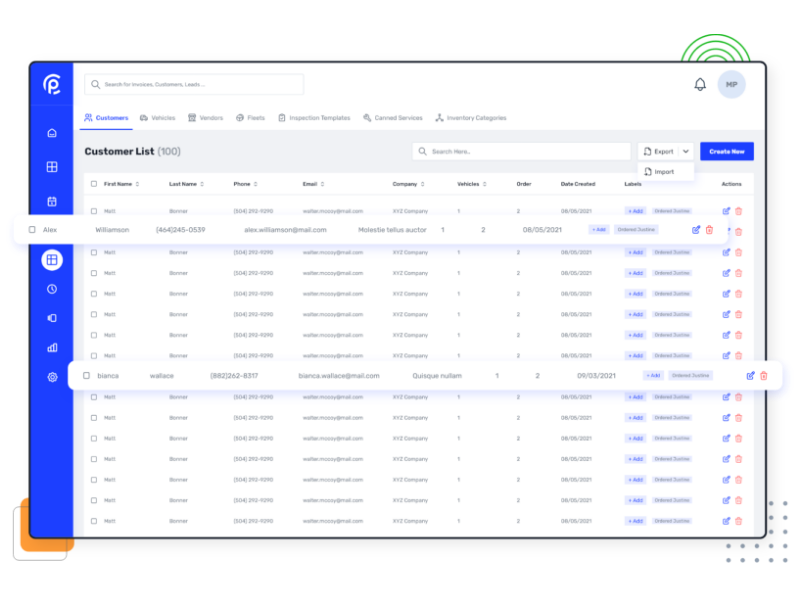This screenshot has width=800, height=600.
Task: Click the Search Here field above the table
Action: click(520, 151)
